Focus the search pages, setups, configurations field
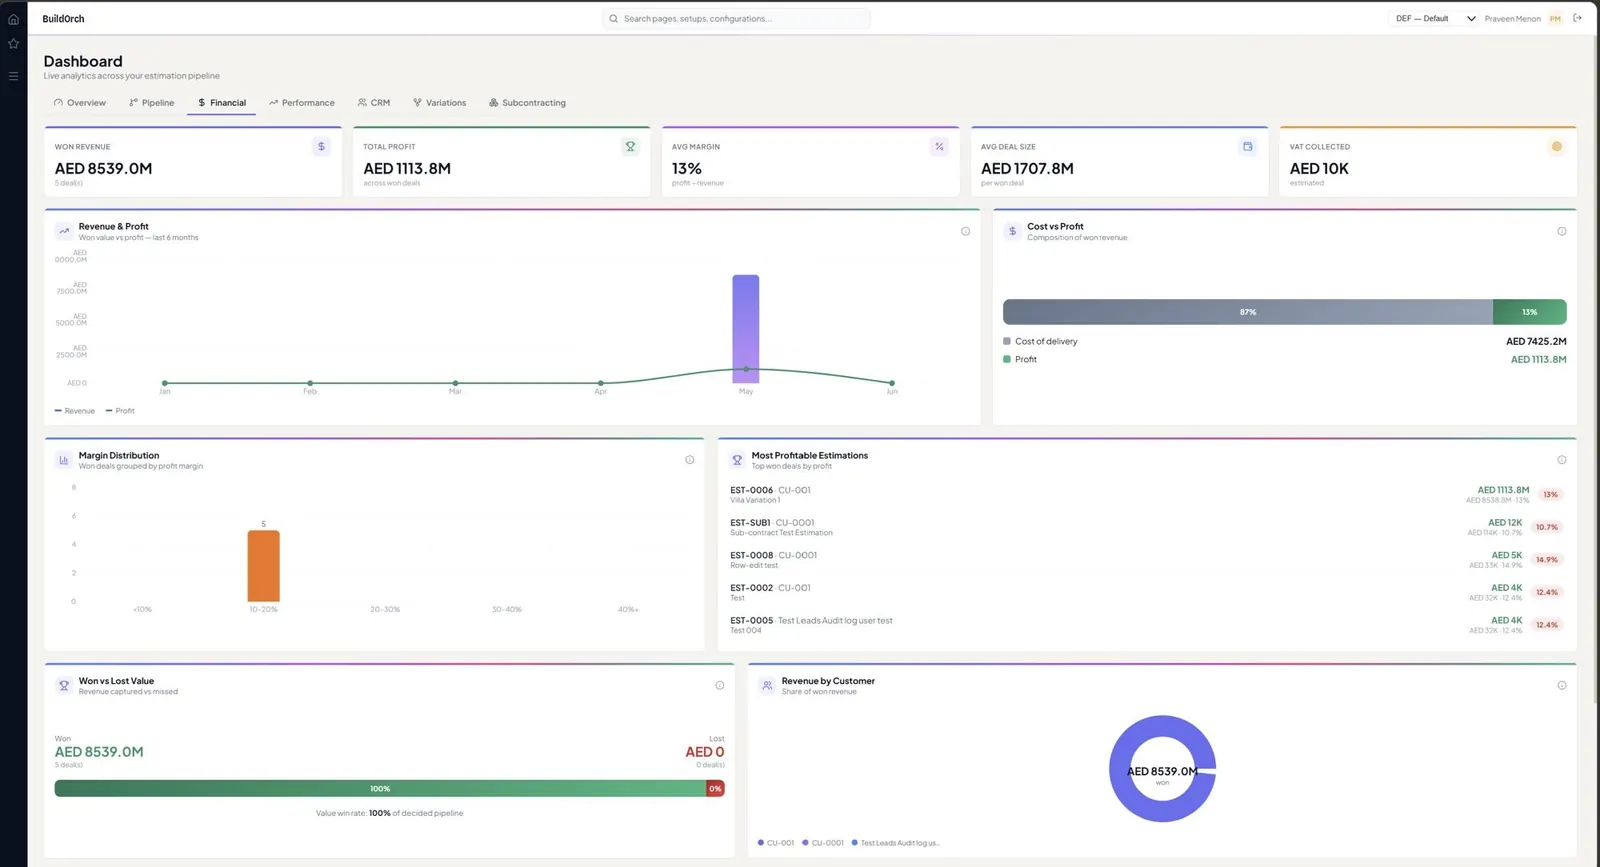 pyautogui.click(x=737, y=19)
